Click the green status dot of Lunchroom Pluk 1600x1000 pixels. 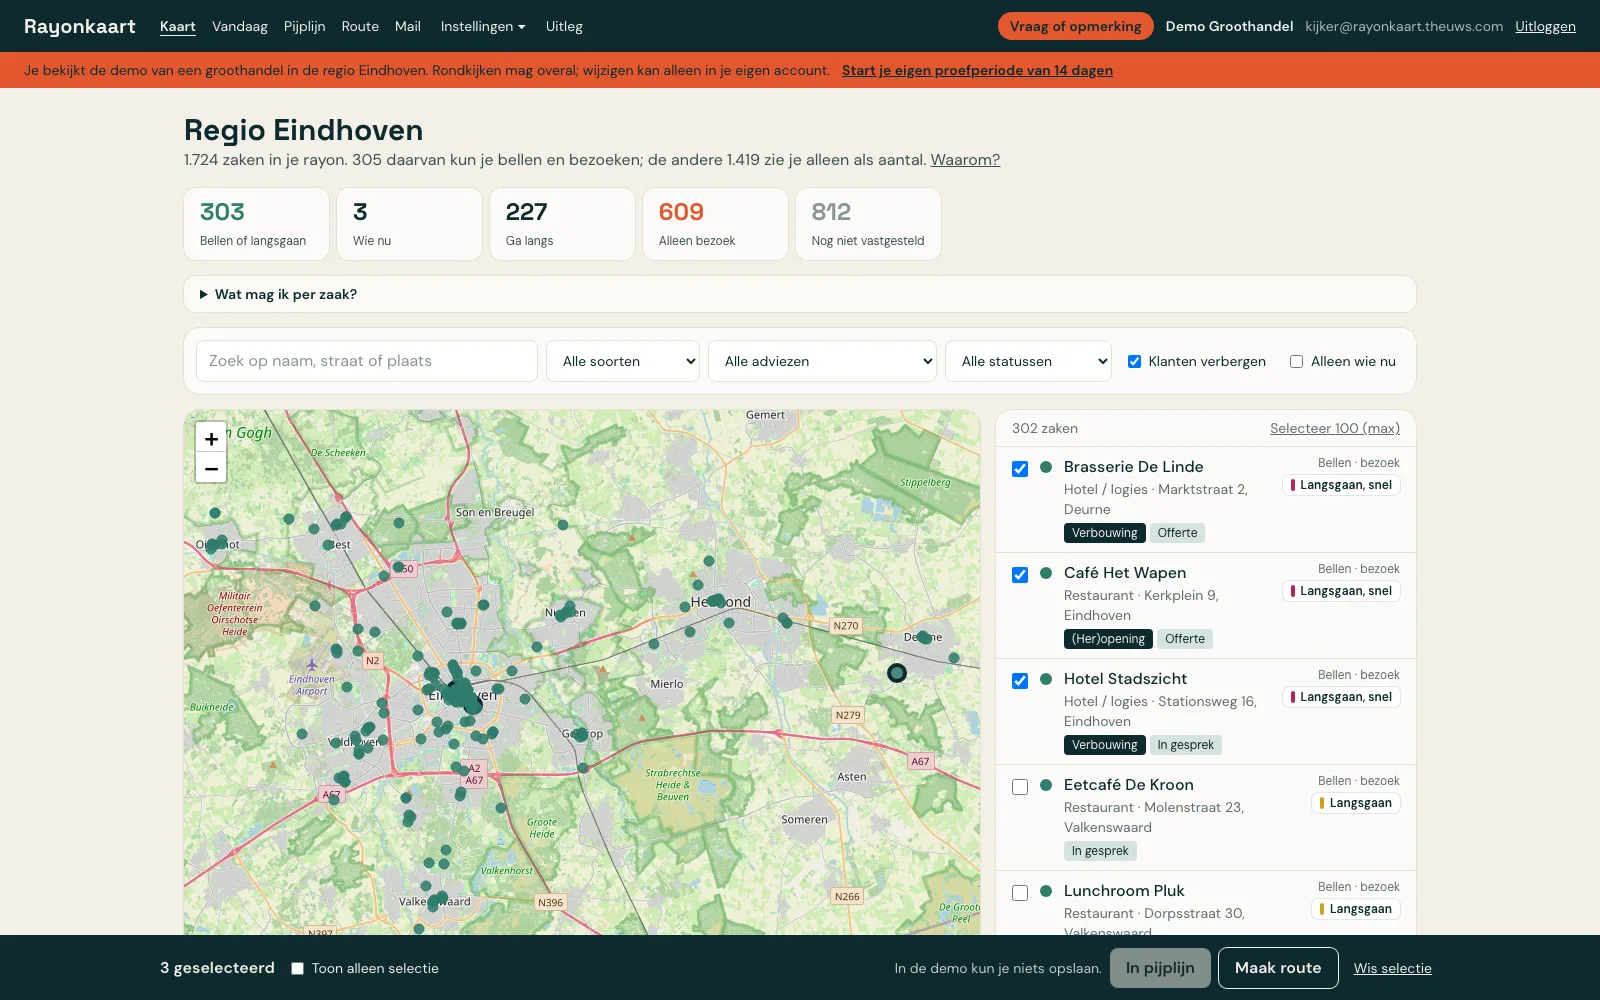pyautogui.click(x=1046, y=891)
